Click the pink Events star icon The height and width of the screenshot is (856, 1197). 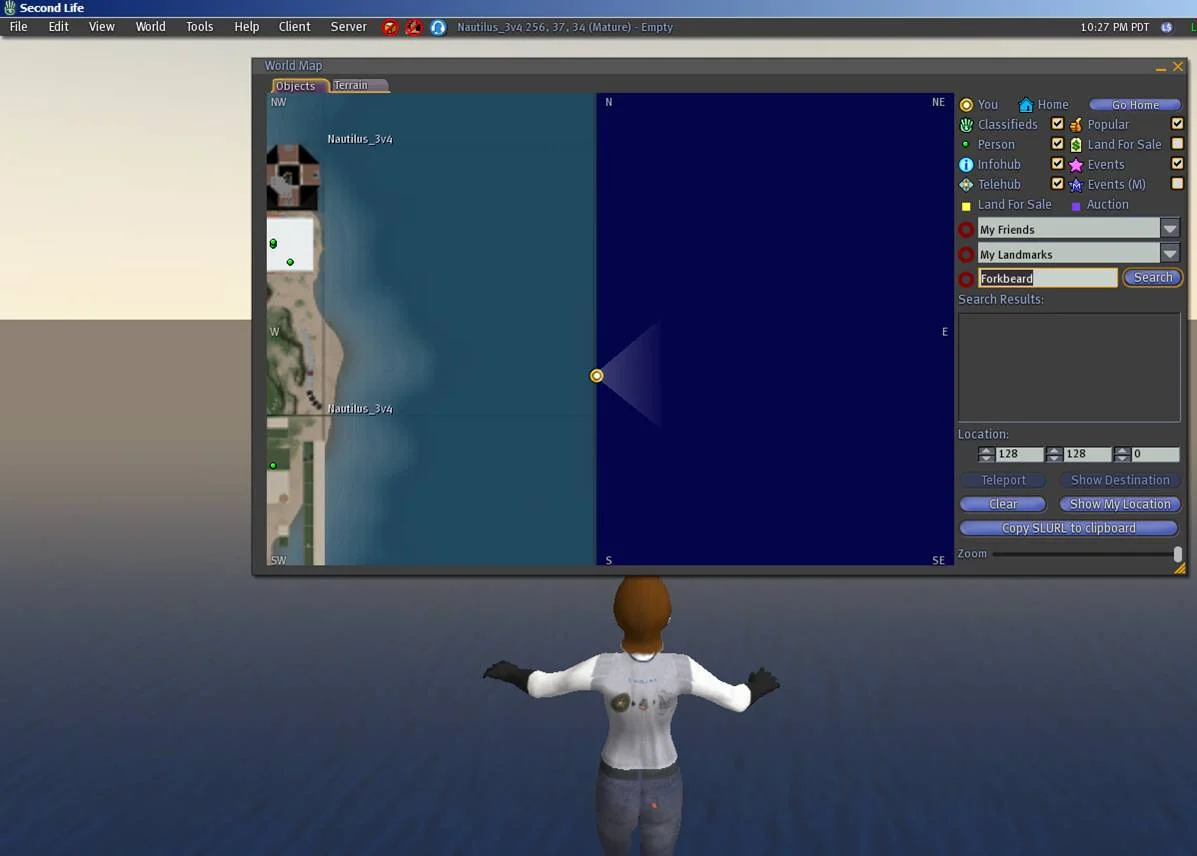tap(1076, 165)
